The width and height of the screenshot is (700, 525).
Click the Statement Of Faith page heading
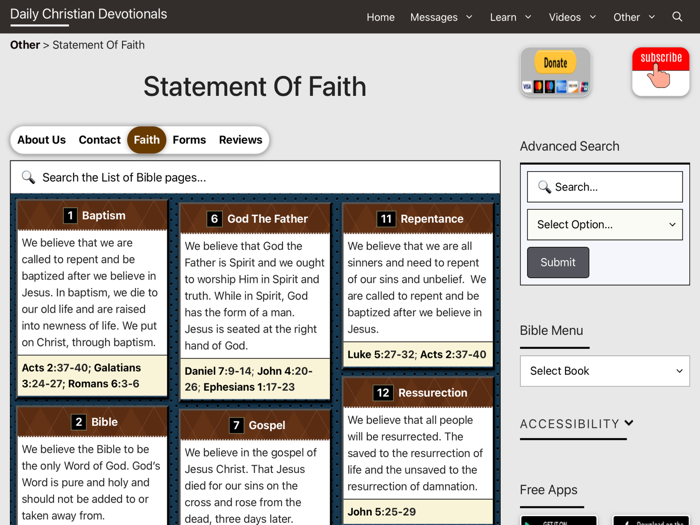tap(255, 87)
